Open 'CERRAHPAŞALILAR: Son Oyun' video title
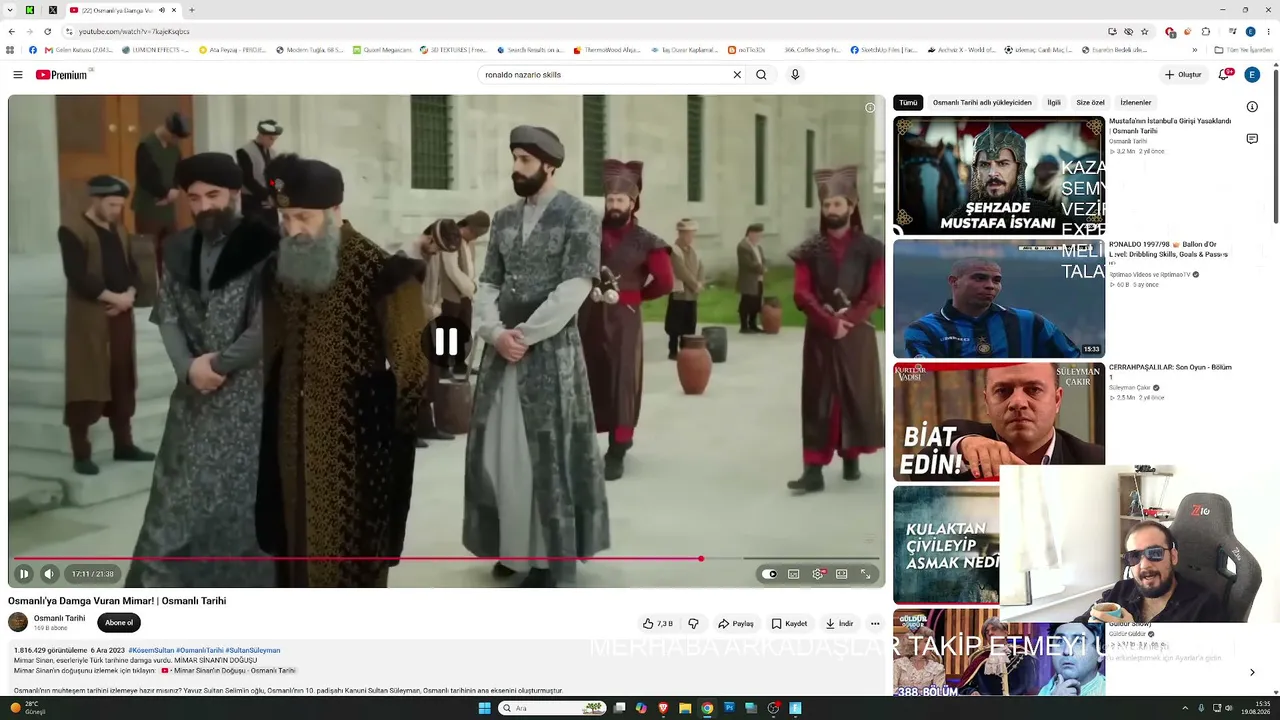The height and width of the screenshot is (720, 1280). (x=1170, y=372)
